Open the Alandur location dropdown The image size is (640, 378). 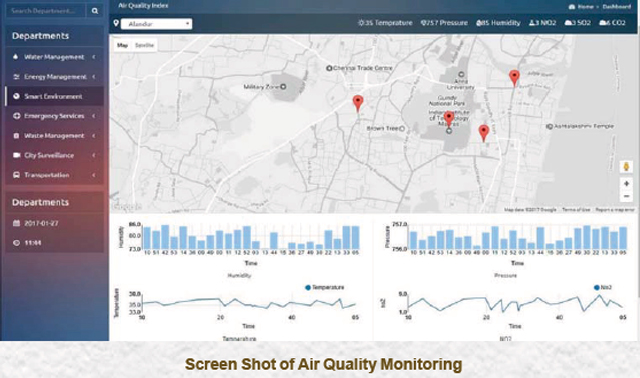coord(157,24)
